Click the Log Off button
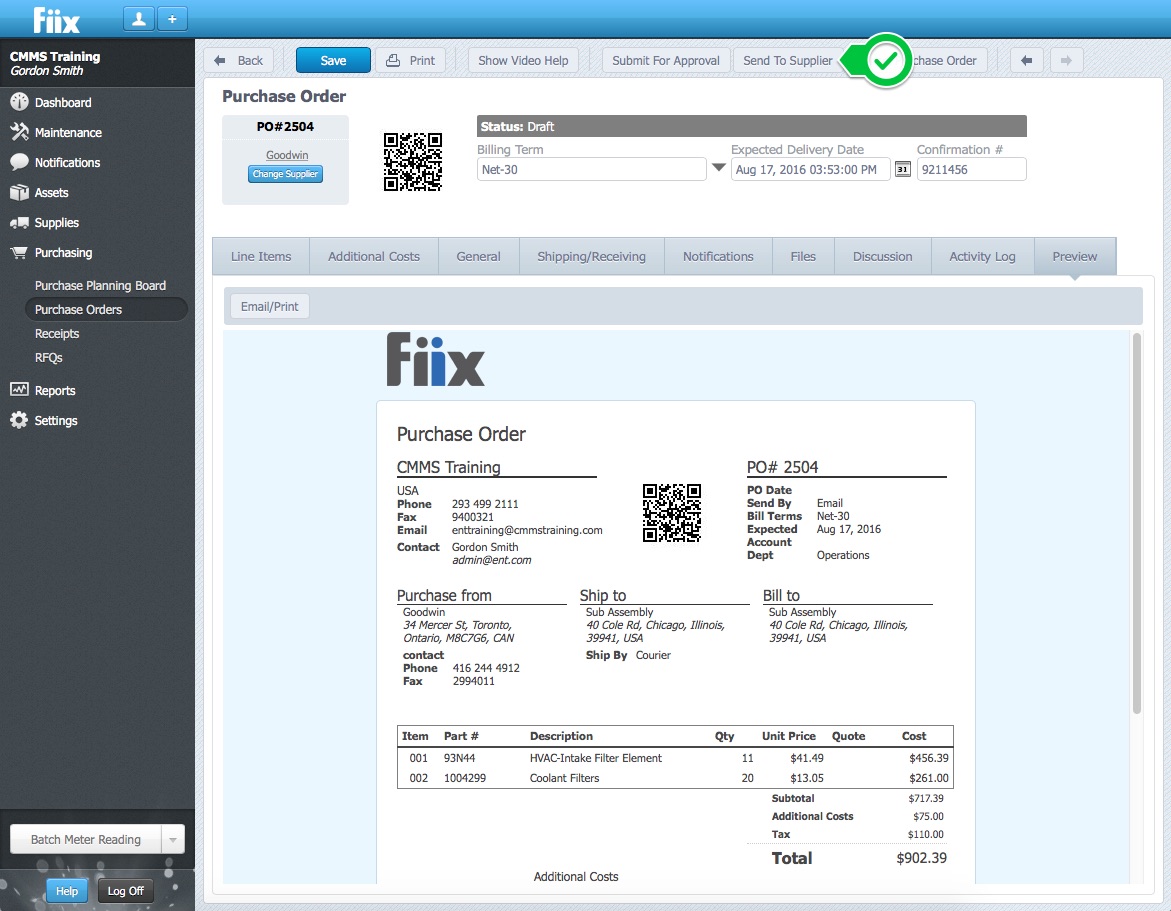 tap(125, 891)
